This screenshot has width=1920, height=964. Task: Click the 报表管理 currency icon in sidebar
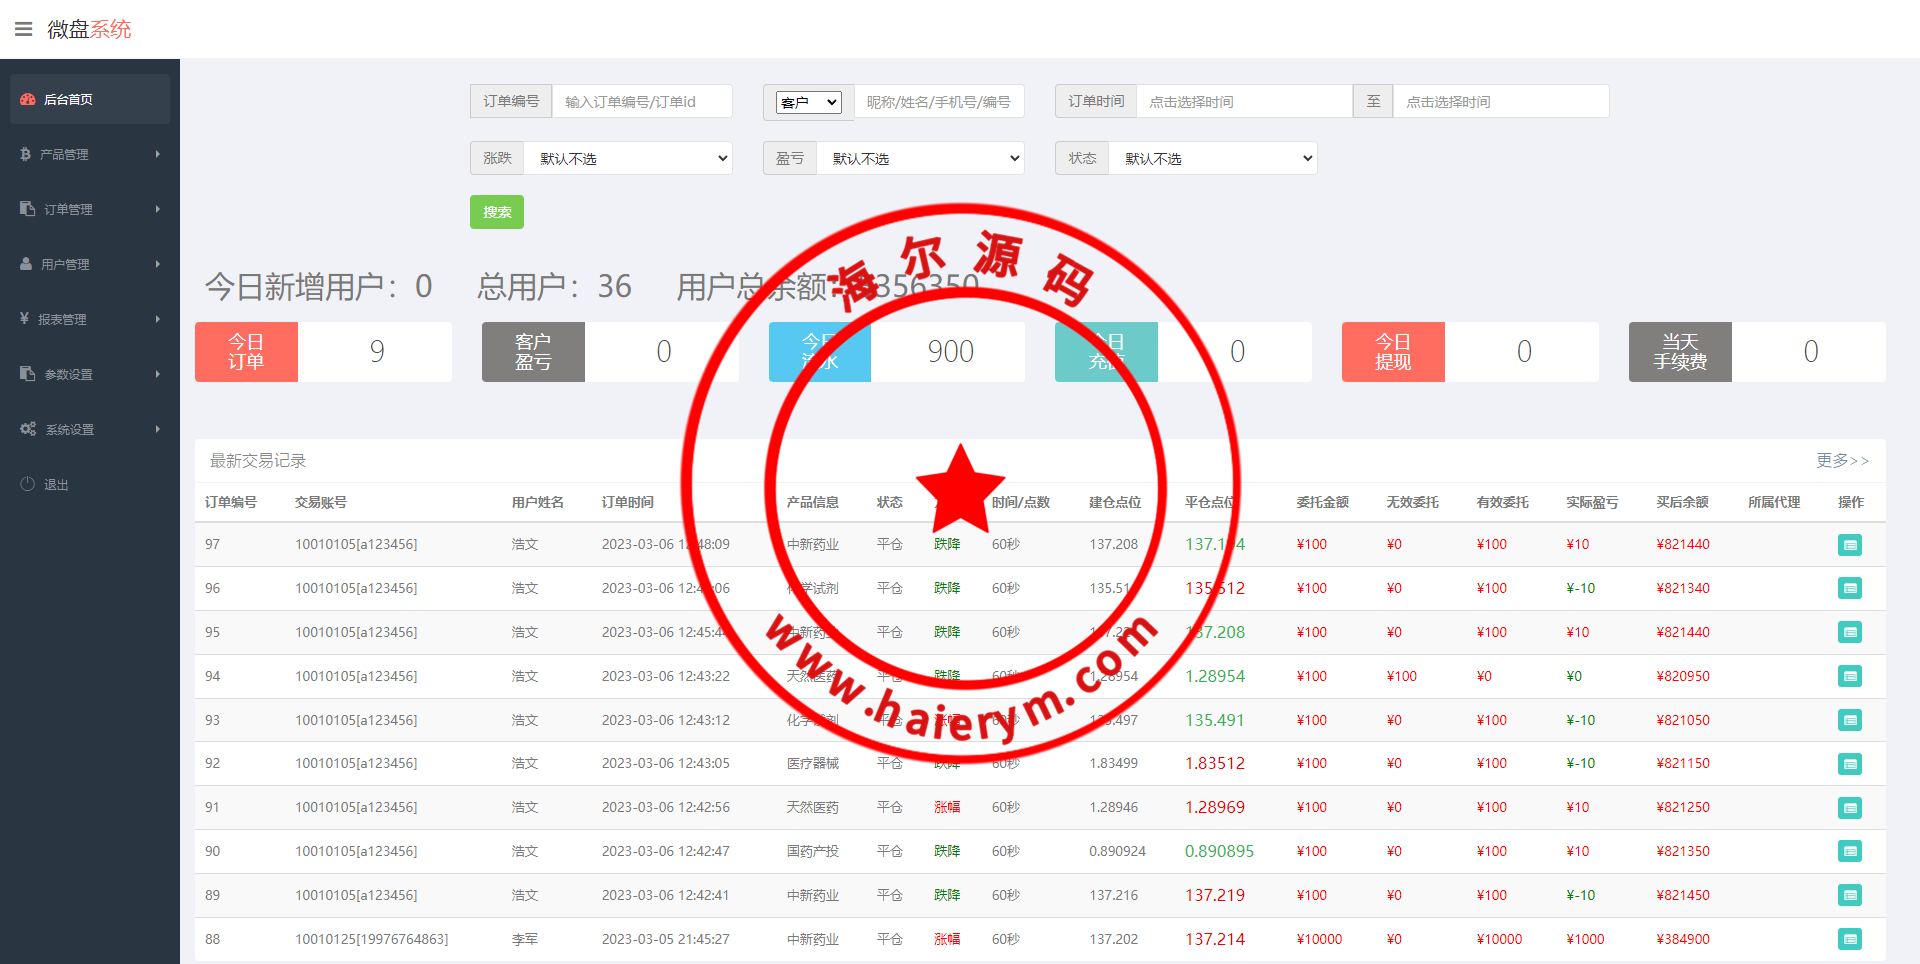coord(24,319)
